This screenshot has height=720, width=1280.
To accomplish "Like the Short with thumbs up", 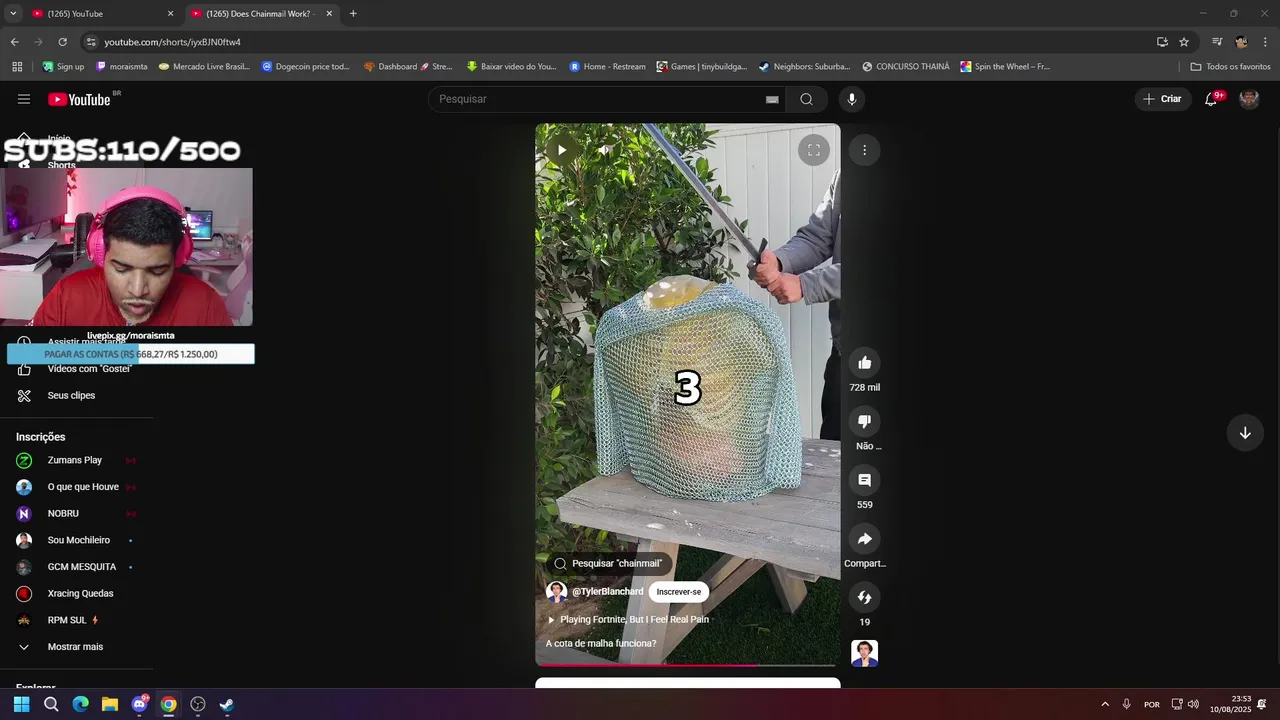I will 865,363.
